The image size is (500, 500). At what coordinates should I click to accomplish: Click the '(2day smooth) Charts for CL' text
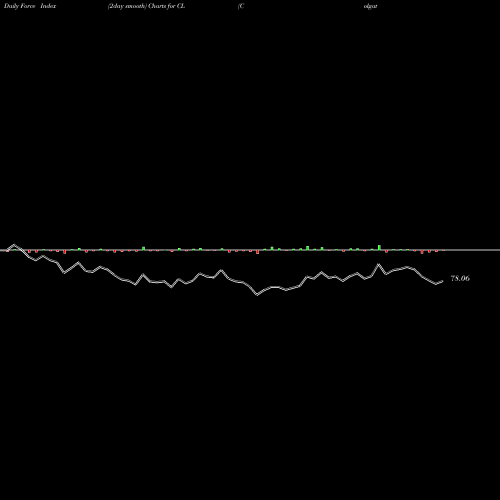point(146,6)
